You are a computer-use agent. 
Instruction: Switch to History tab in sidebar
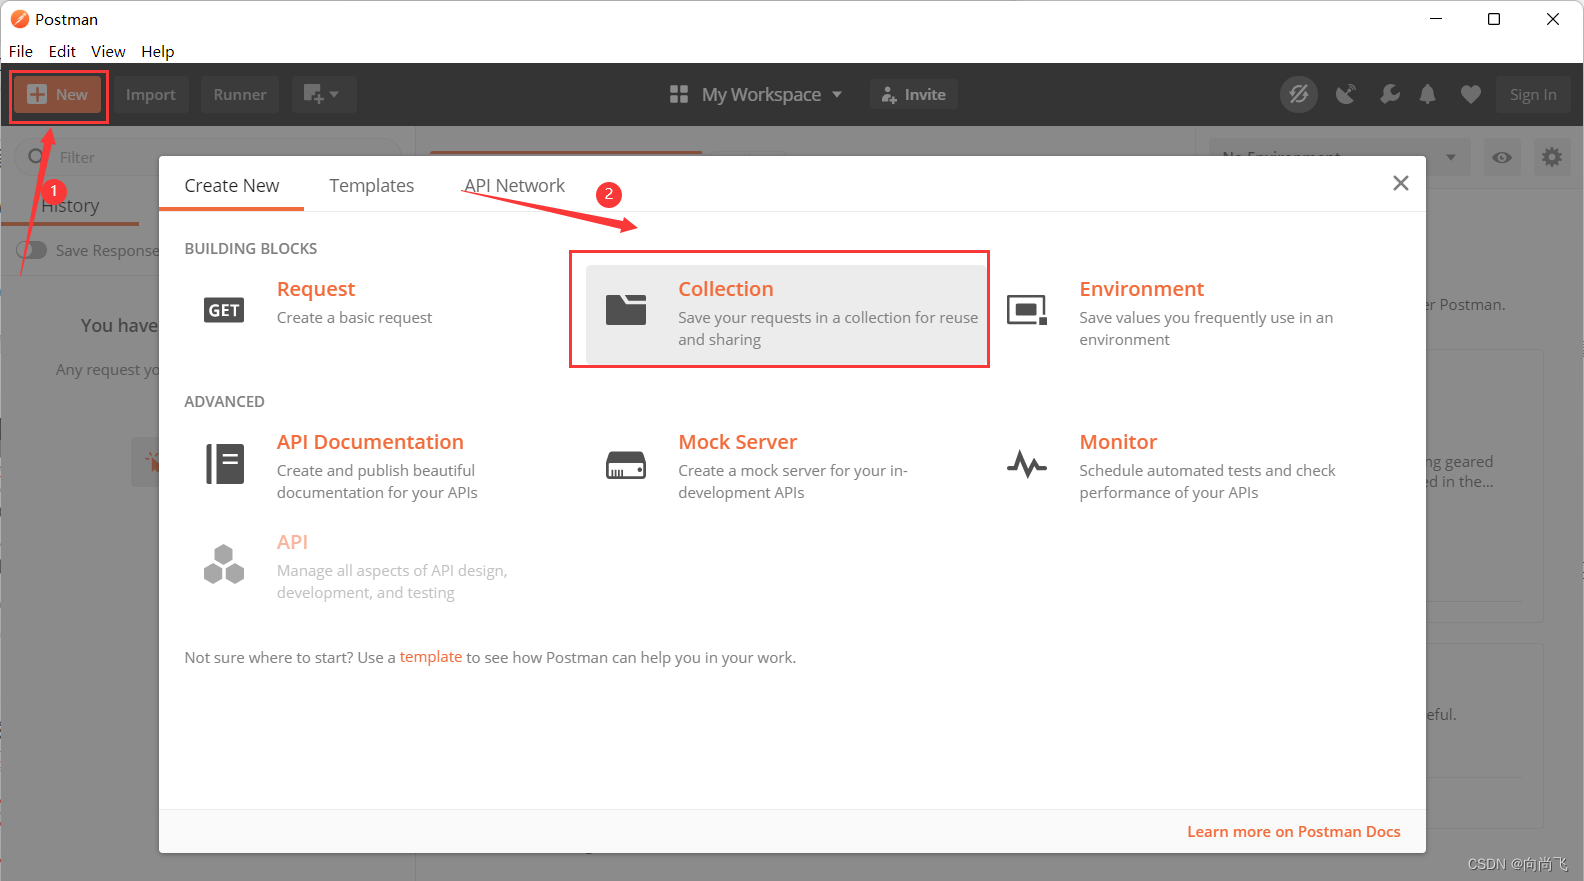click(x=70, y=205)
